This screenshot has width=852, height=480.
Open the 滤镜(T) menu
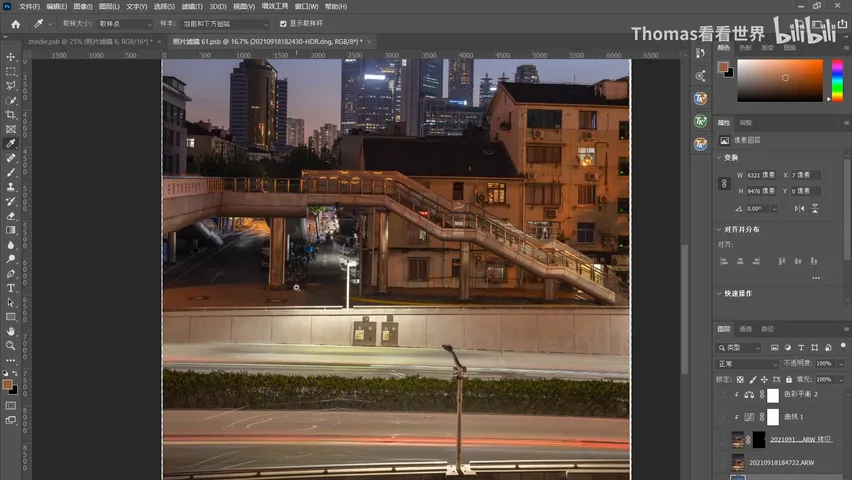click(x=192, y=7)
